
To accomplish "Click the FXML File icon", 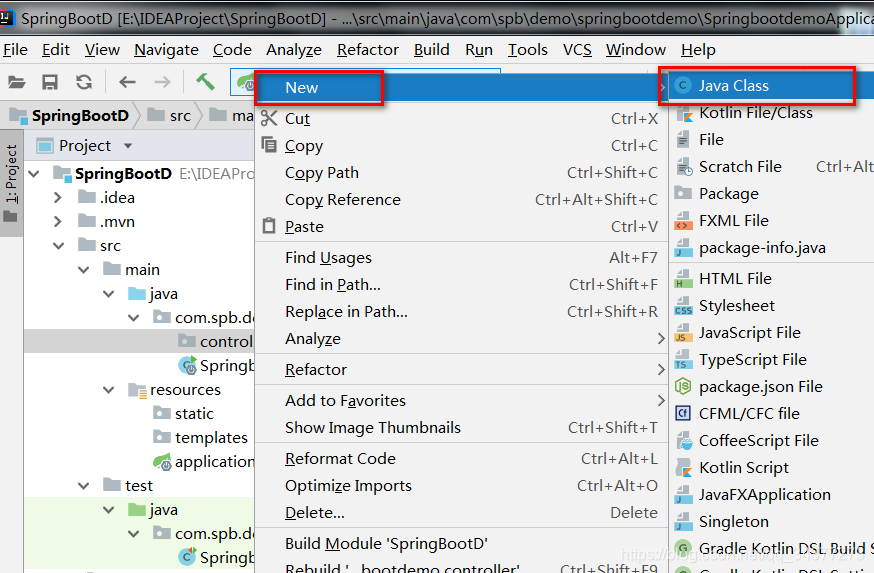I will pyautogui.click(x=683, y=221).
